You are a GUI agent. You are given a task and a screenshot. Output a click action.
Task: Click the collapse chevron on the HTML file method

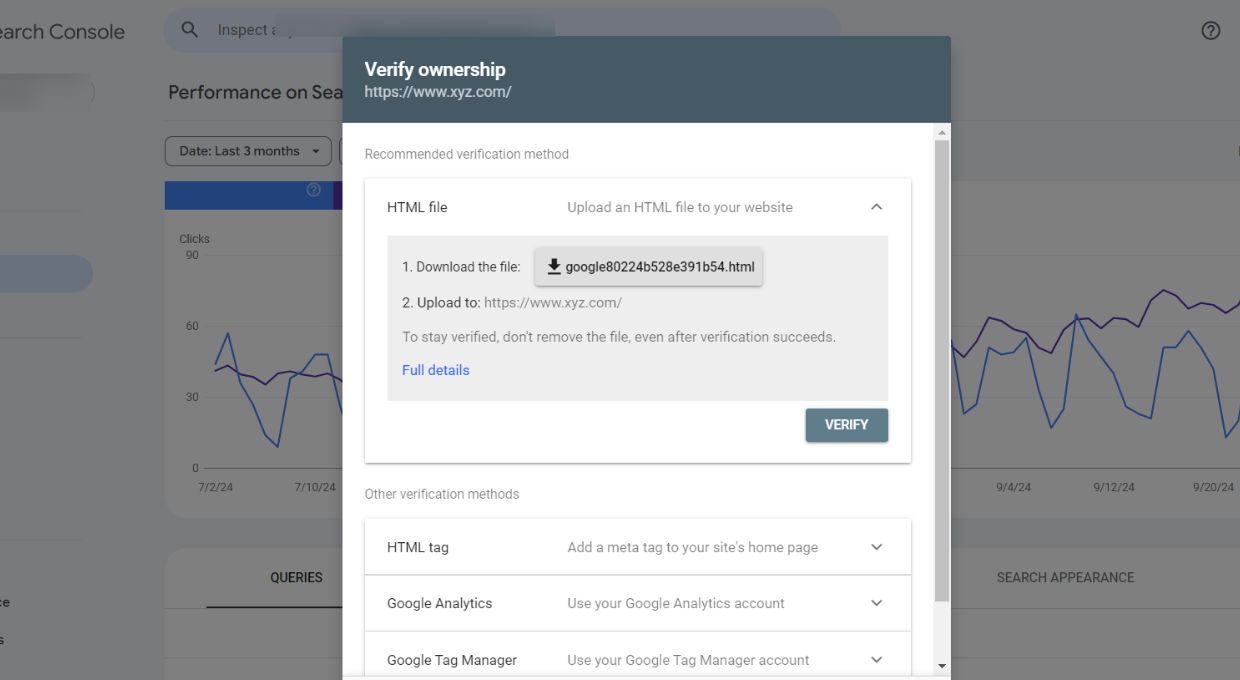pos(876,206)
